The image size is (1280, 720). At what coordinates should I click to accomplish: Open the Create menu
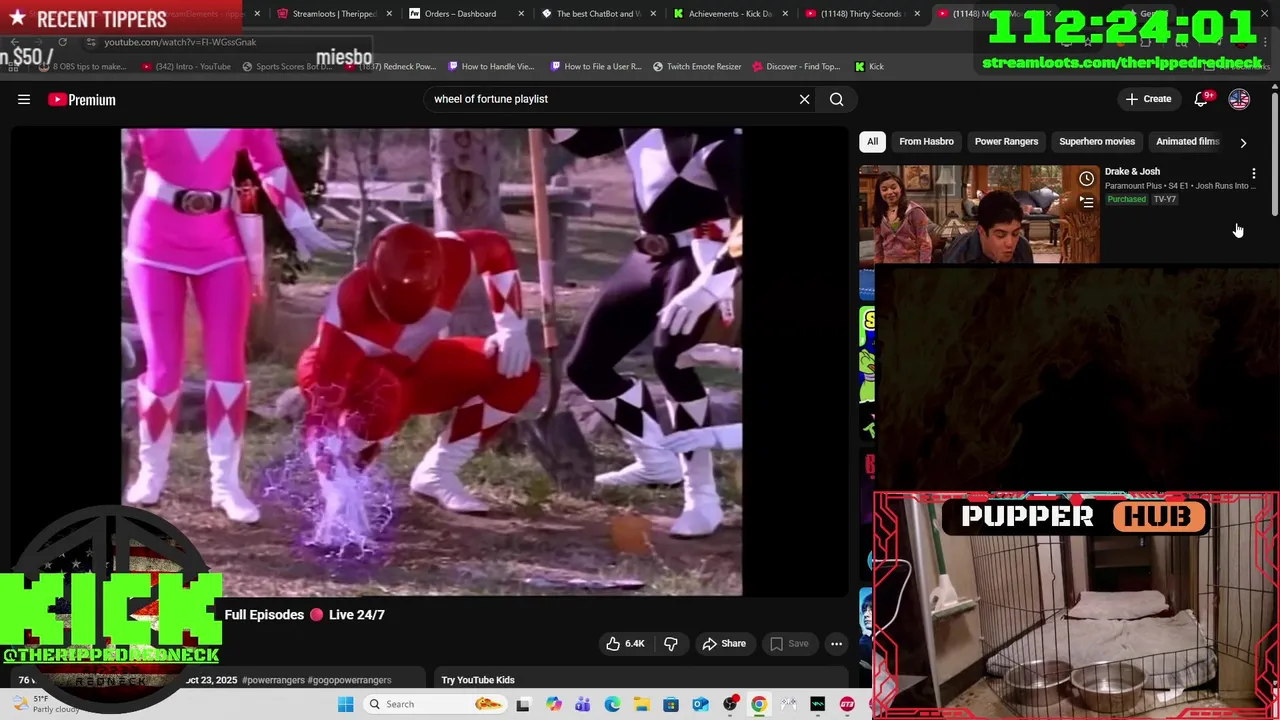[1148, 99]
